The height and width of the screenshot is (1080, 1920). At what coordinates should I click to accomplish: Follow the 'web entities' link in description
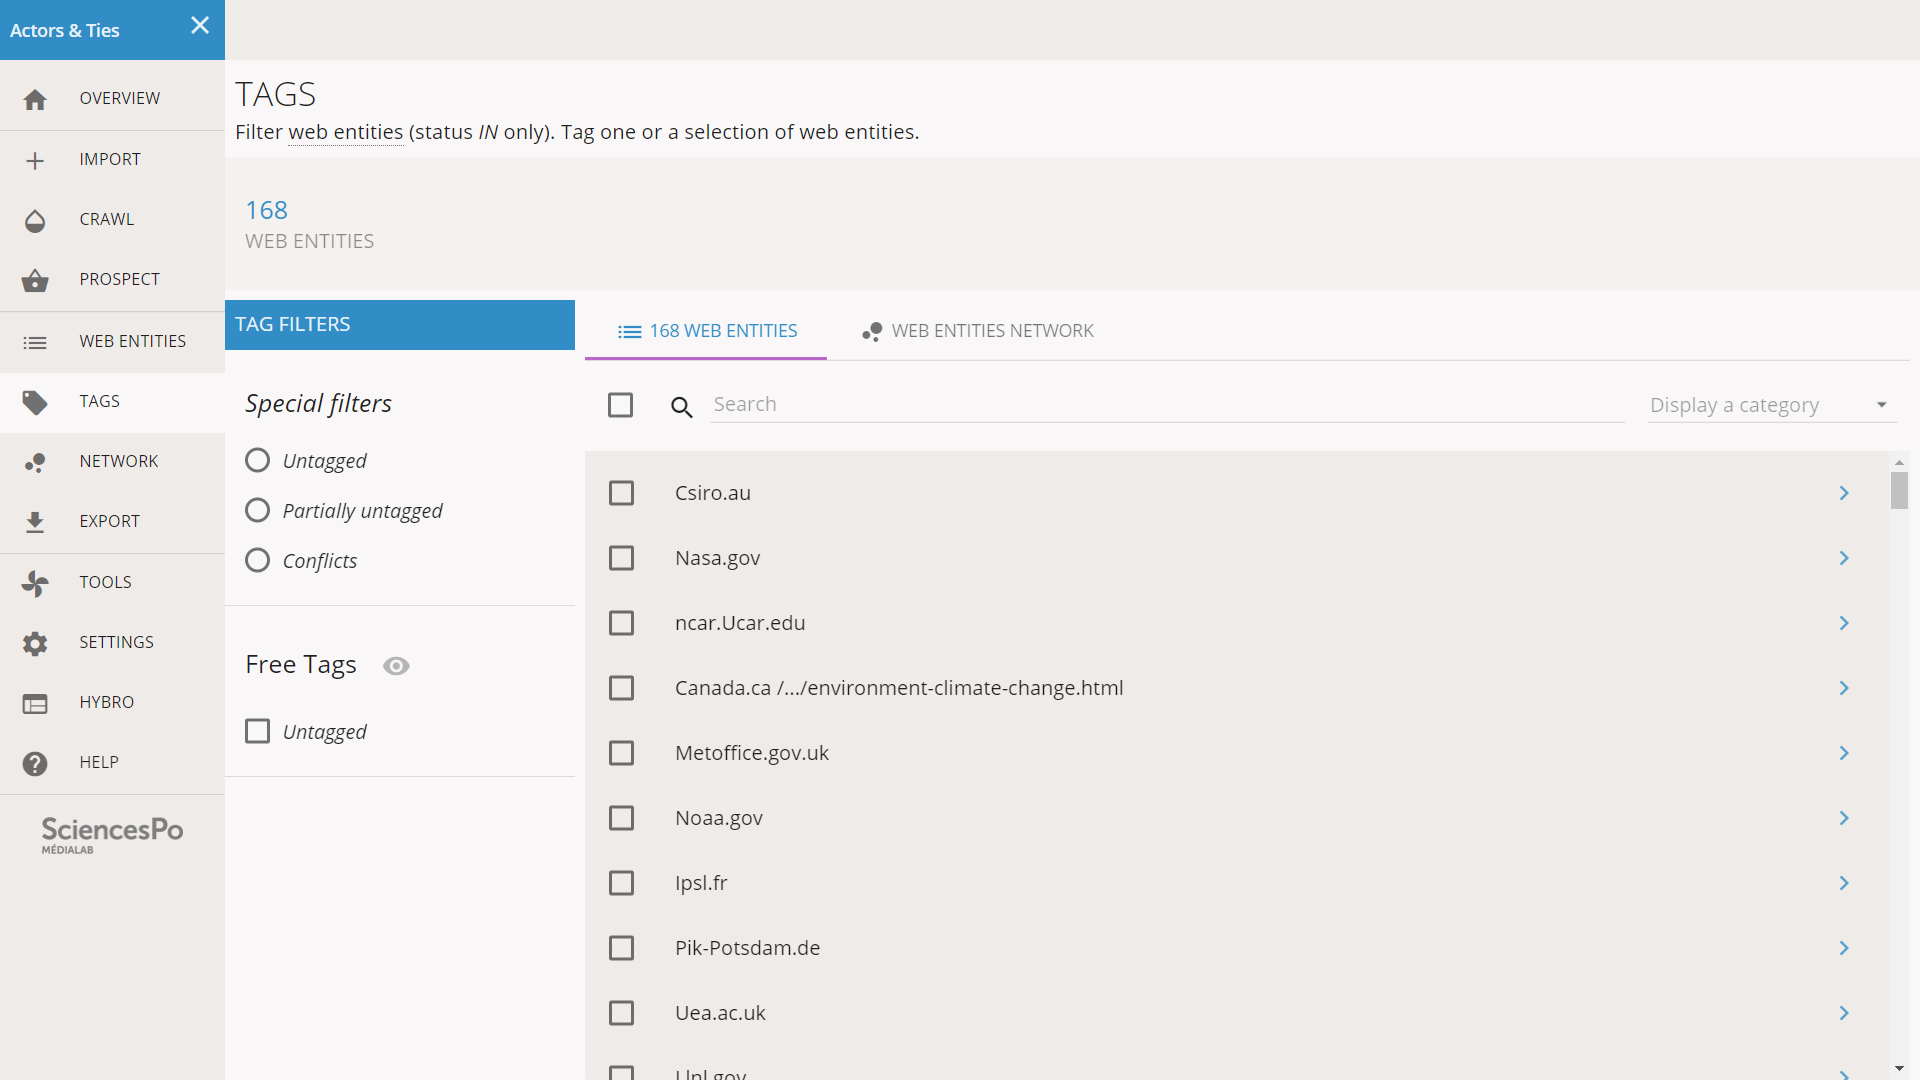346,132
